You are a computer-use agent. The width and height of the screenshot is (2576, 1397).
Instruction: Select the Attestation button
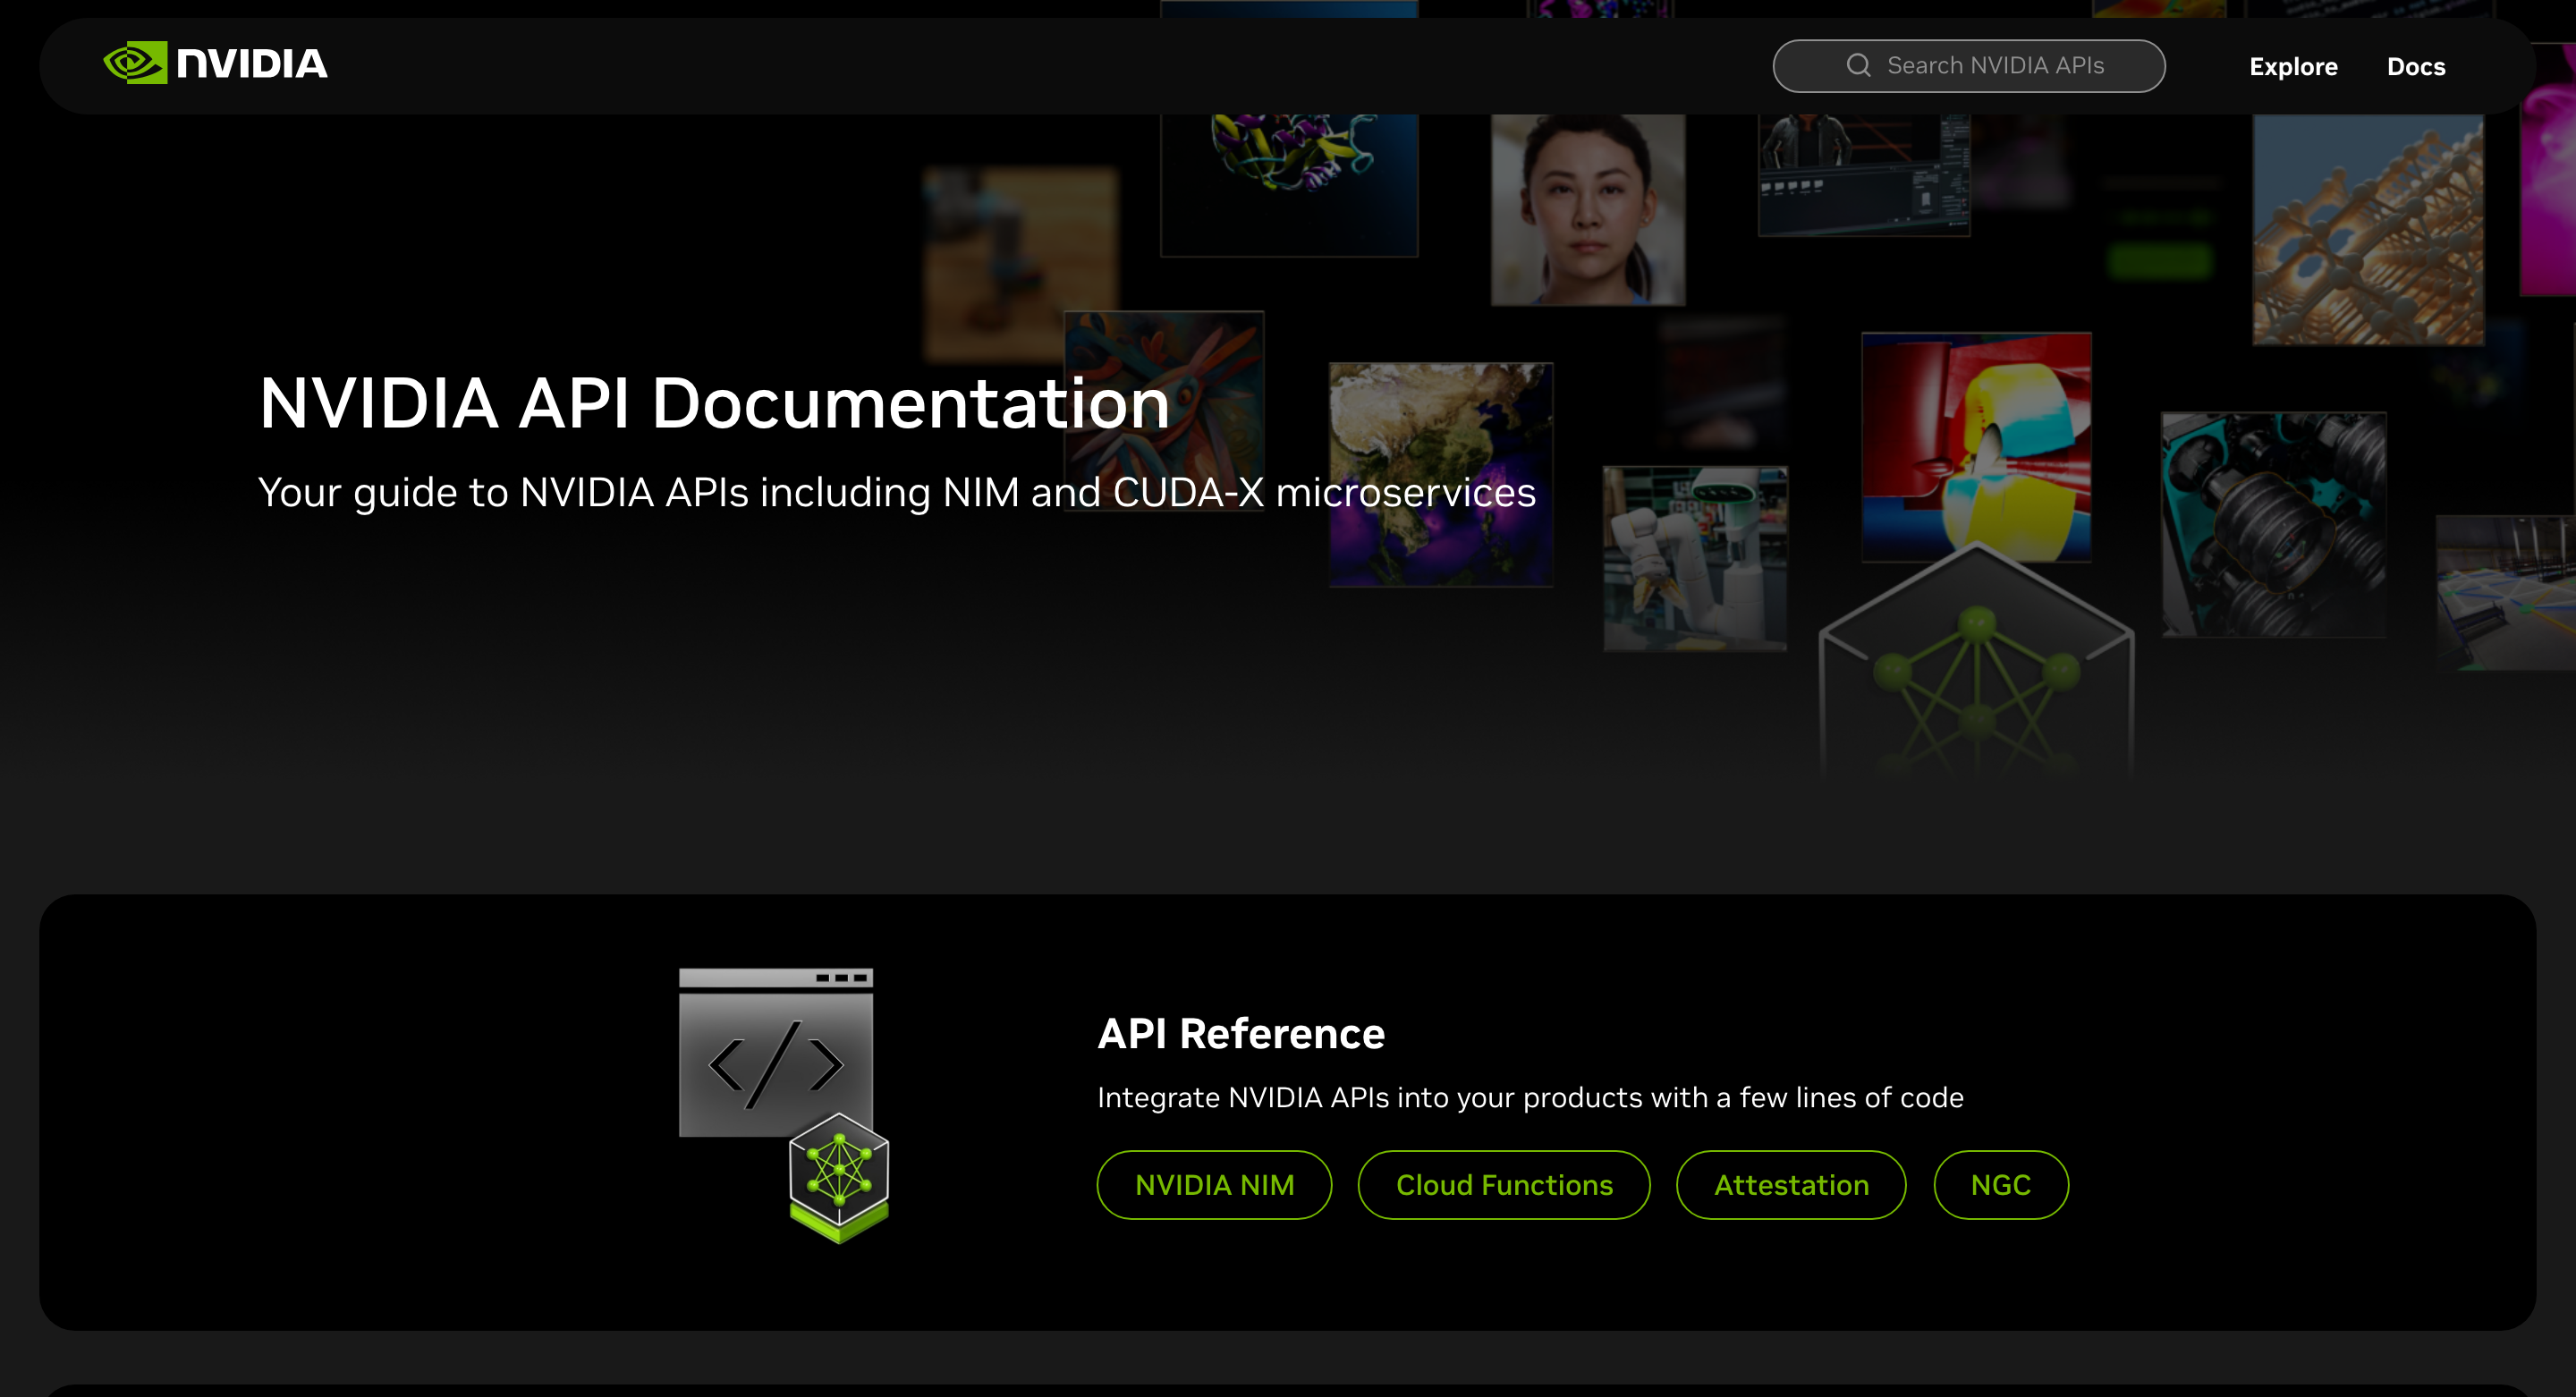pos(1791,1185)
